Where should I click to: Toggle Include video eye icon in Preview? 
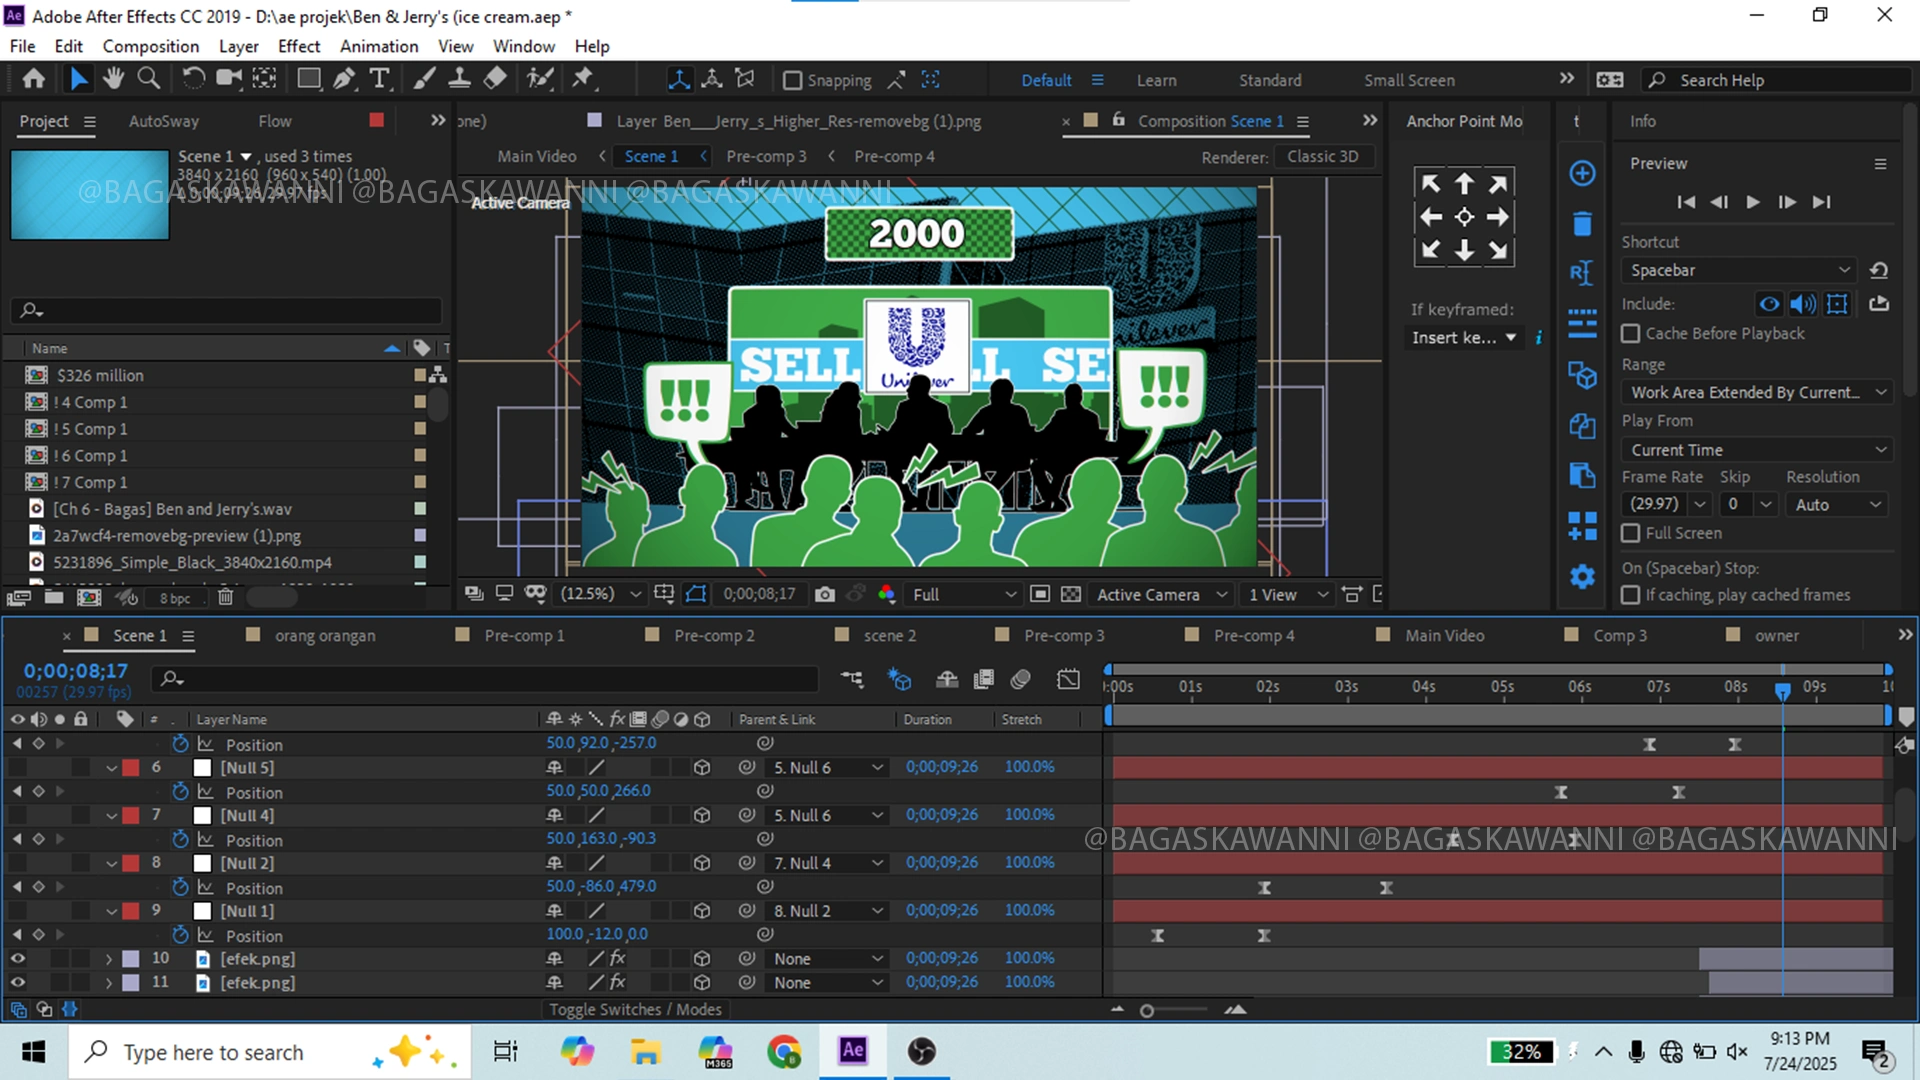pyautogui.click(x=1769, y=304)
